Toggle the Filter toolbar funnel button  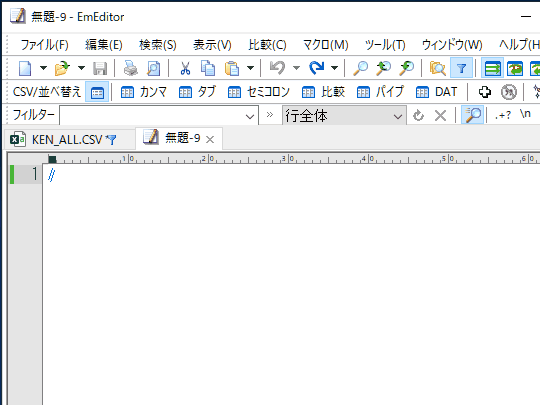(461, 68)
